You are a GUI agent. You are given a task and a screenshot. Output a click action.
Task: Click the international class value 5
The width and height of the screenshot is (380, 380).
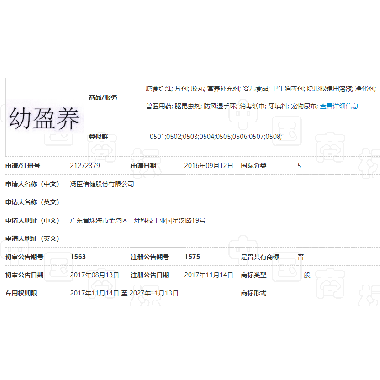pyautogui.click(x=299, y=165)
